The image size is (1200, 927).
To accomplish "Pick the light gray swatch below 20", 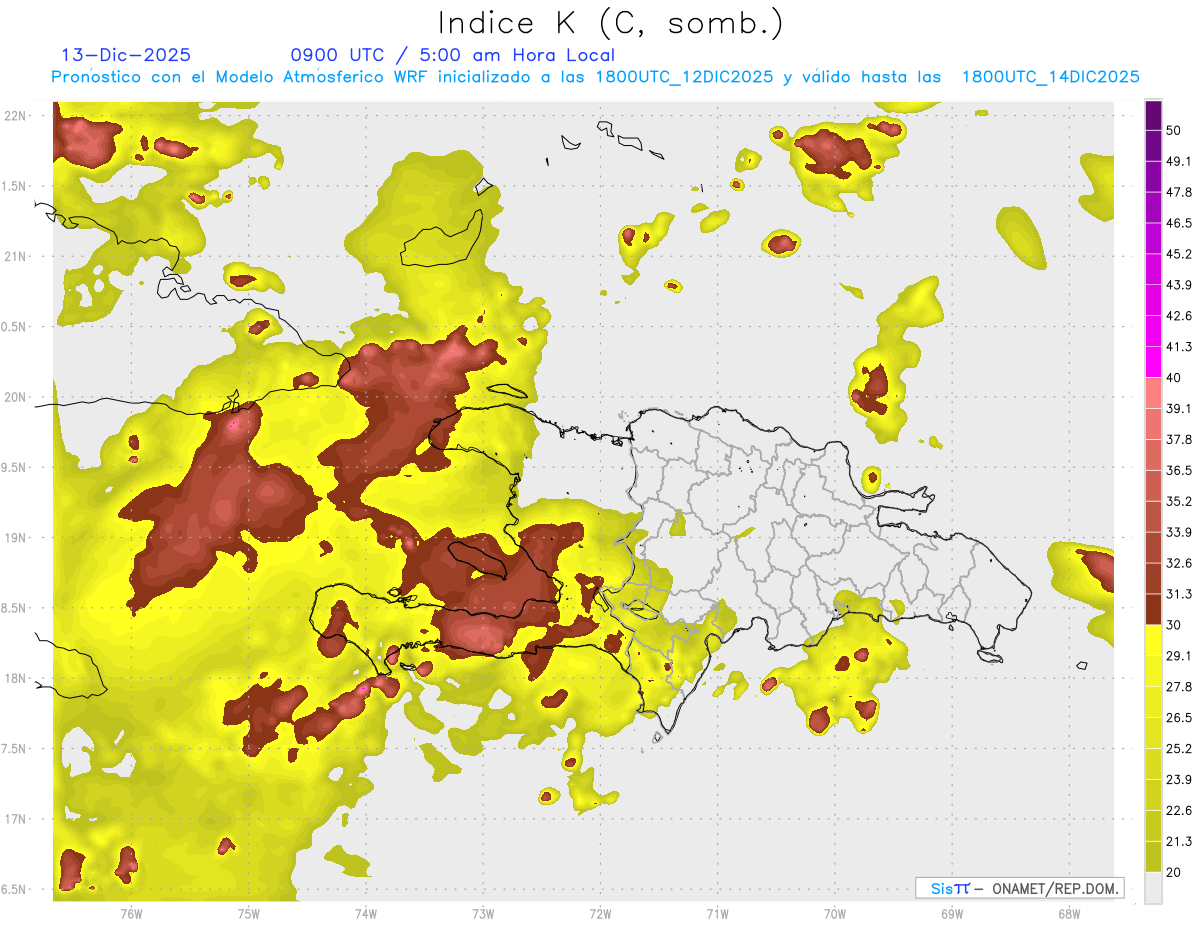I will coord(1153,888).
